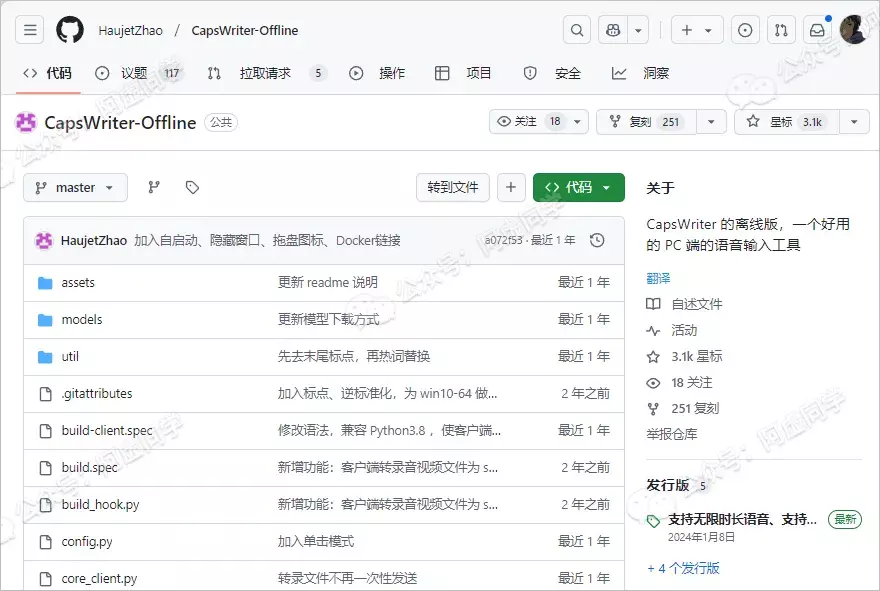Open the issues icon in header
This screenshot has height=591, width=880.
[x=745, y=30]
